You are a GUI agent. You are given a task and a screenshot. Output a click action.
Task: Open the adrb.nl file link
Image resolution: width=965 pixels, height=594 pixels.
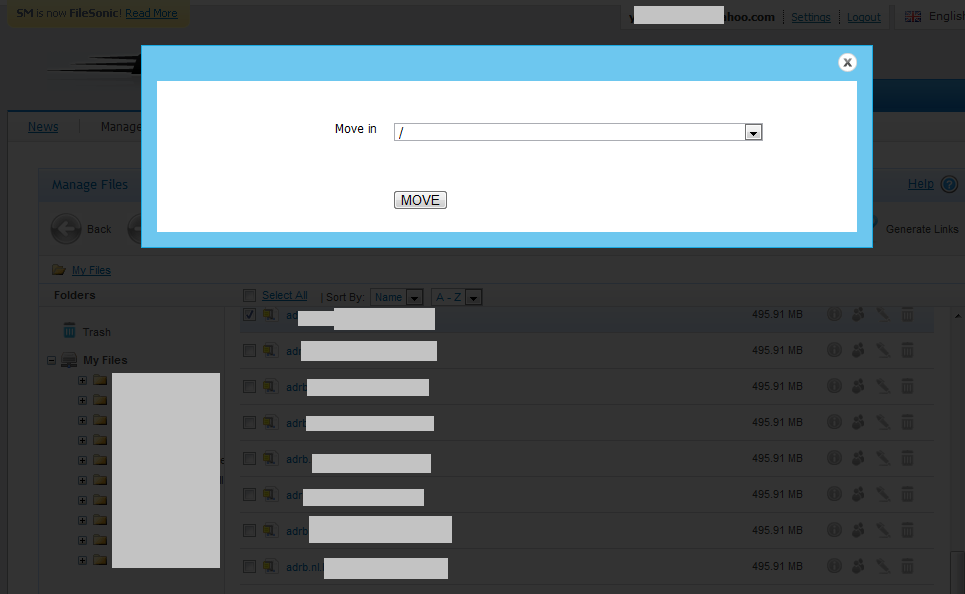pyautogui.click(x=305, y=567)
